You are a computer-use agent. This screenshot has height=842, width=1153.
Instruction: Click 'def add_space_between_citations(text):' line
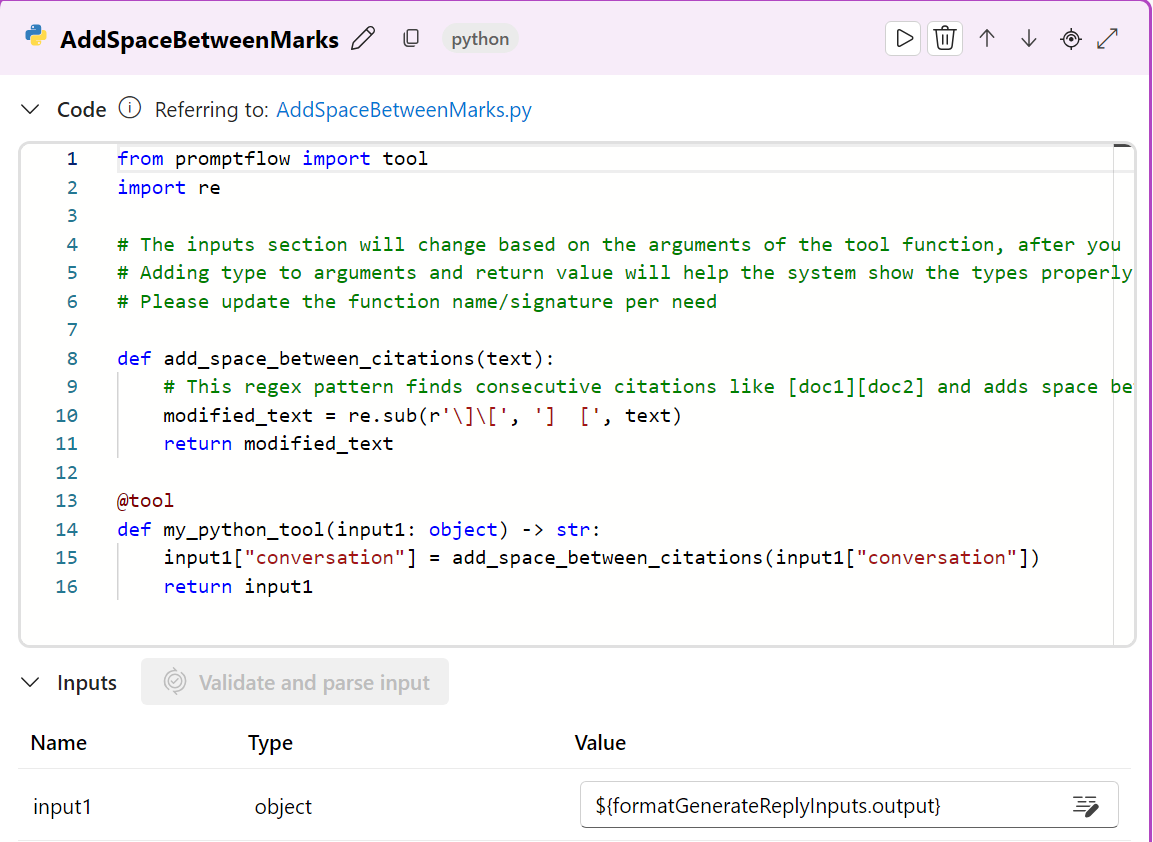click(x=336, y=358)
